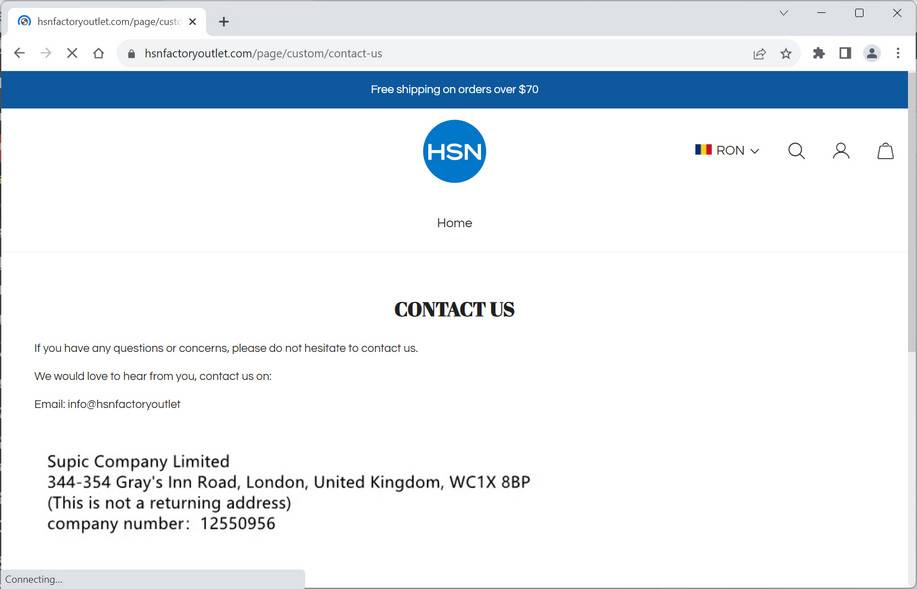
Task: Click the CONTACT US heading
Action: pos(454,309)
